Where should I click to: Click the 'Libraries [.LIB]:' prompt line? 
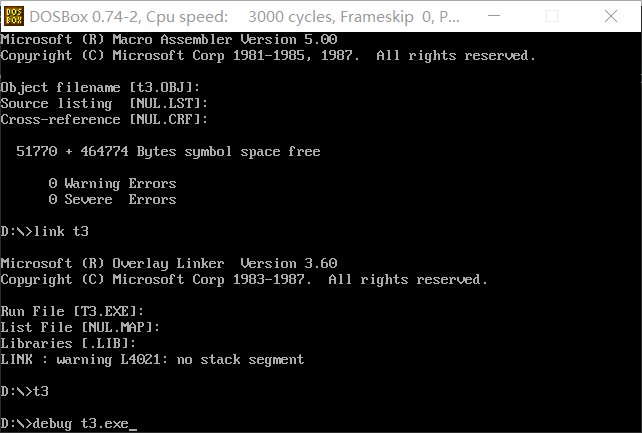pos(68,343)
